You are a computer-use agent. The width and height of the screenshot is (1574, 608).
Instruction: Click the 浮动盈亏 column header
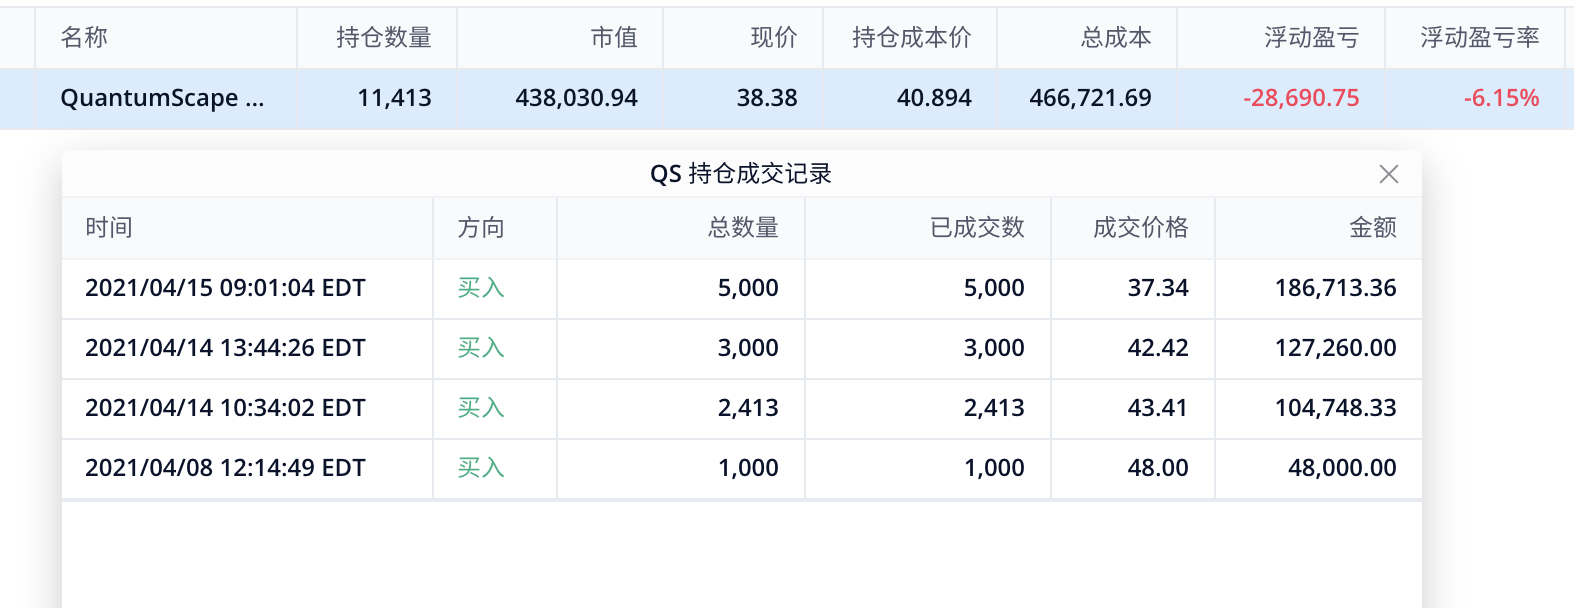(x=1312, y=37)
